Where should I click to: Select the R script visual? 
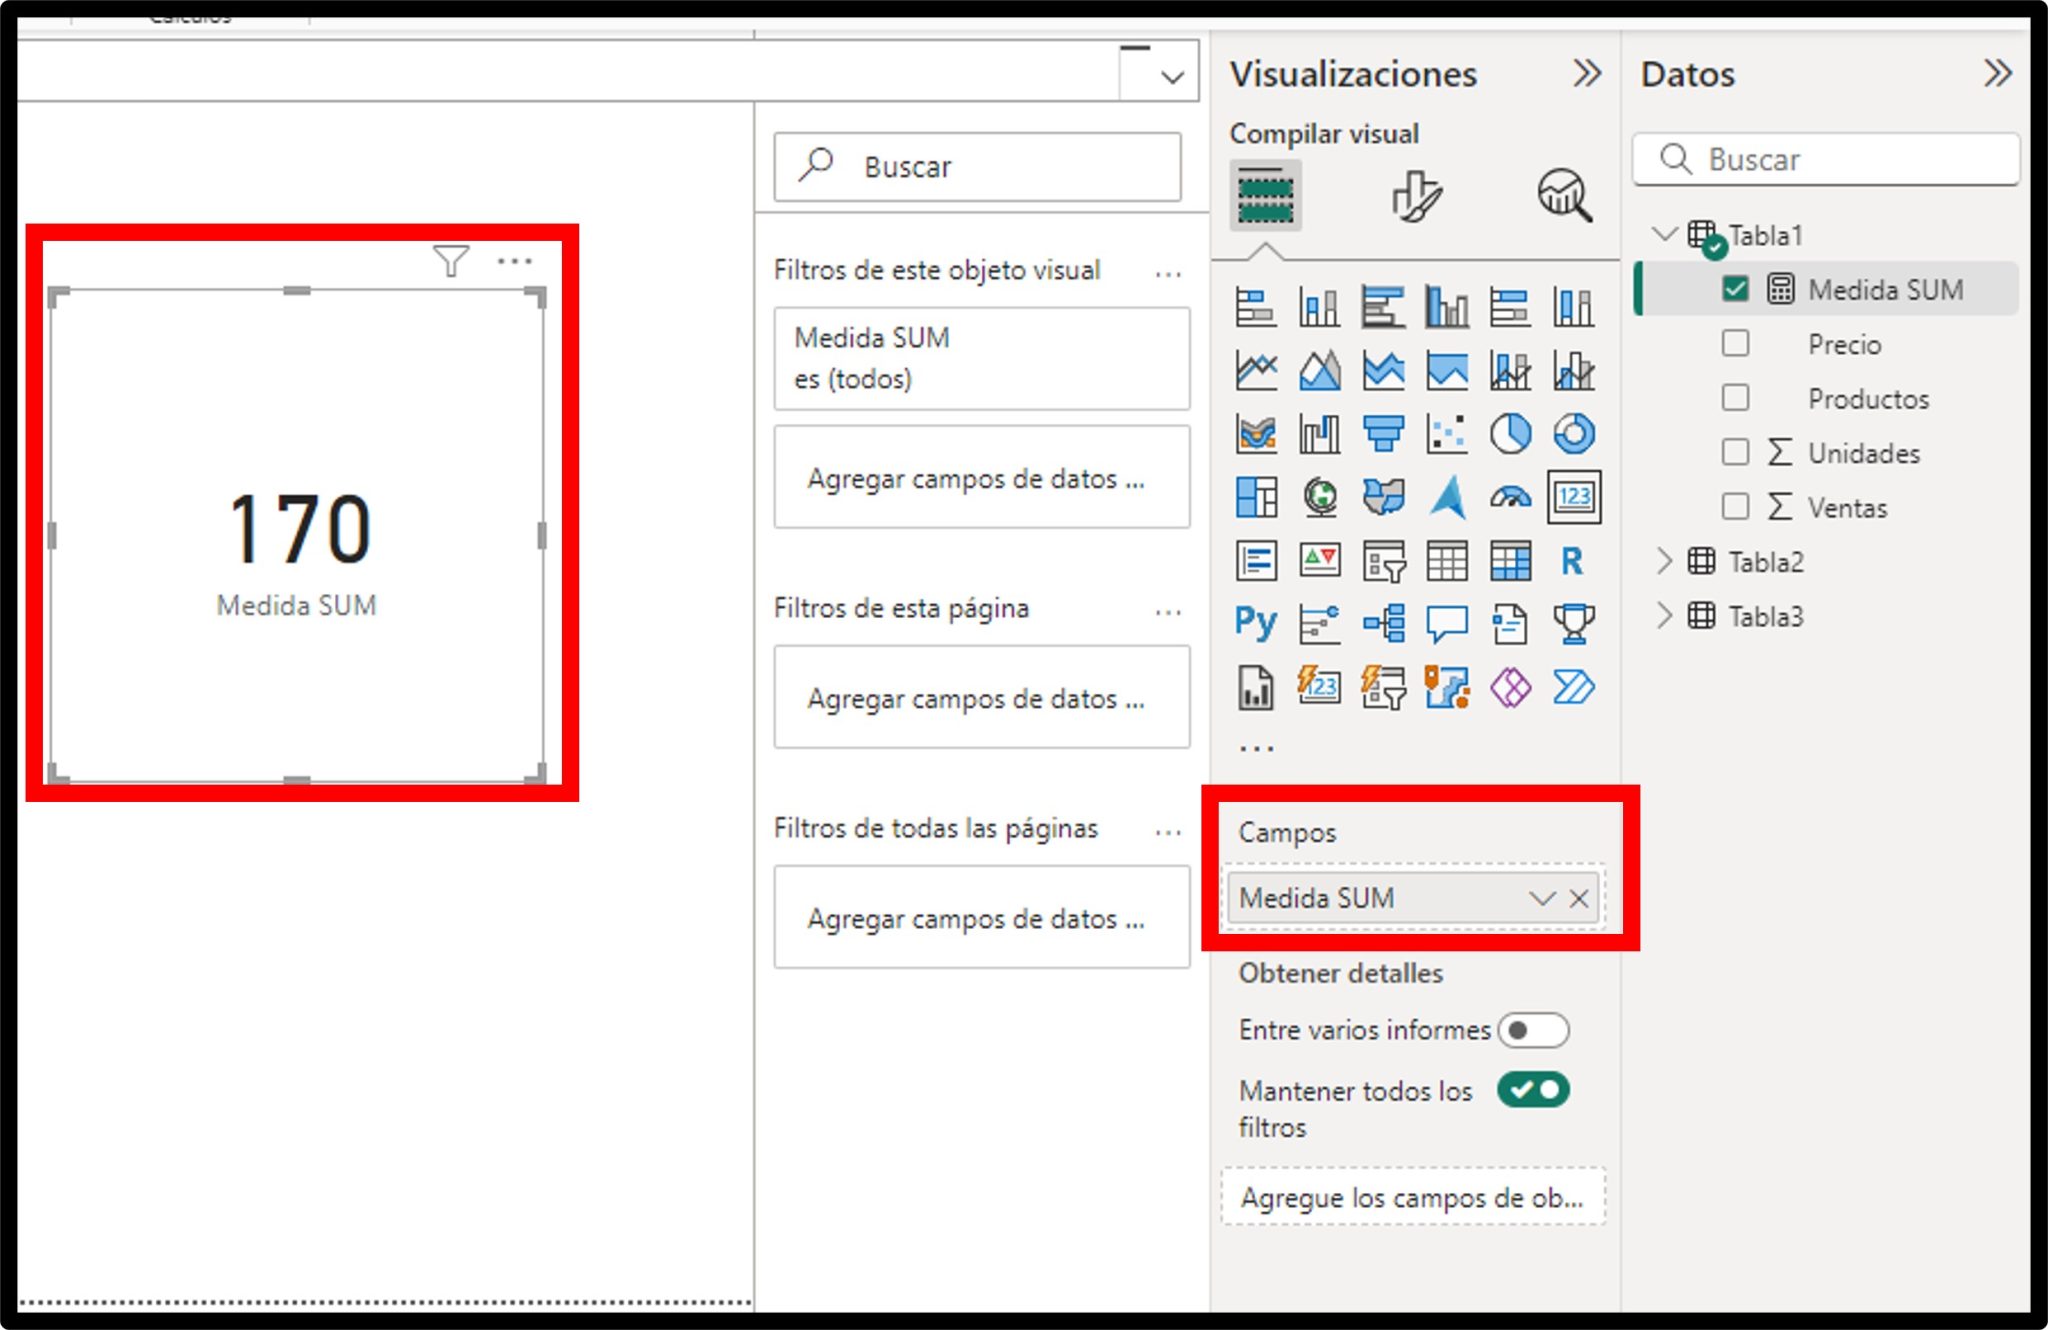click(1574, 561)
